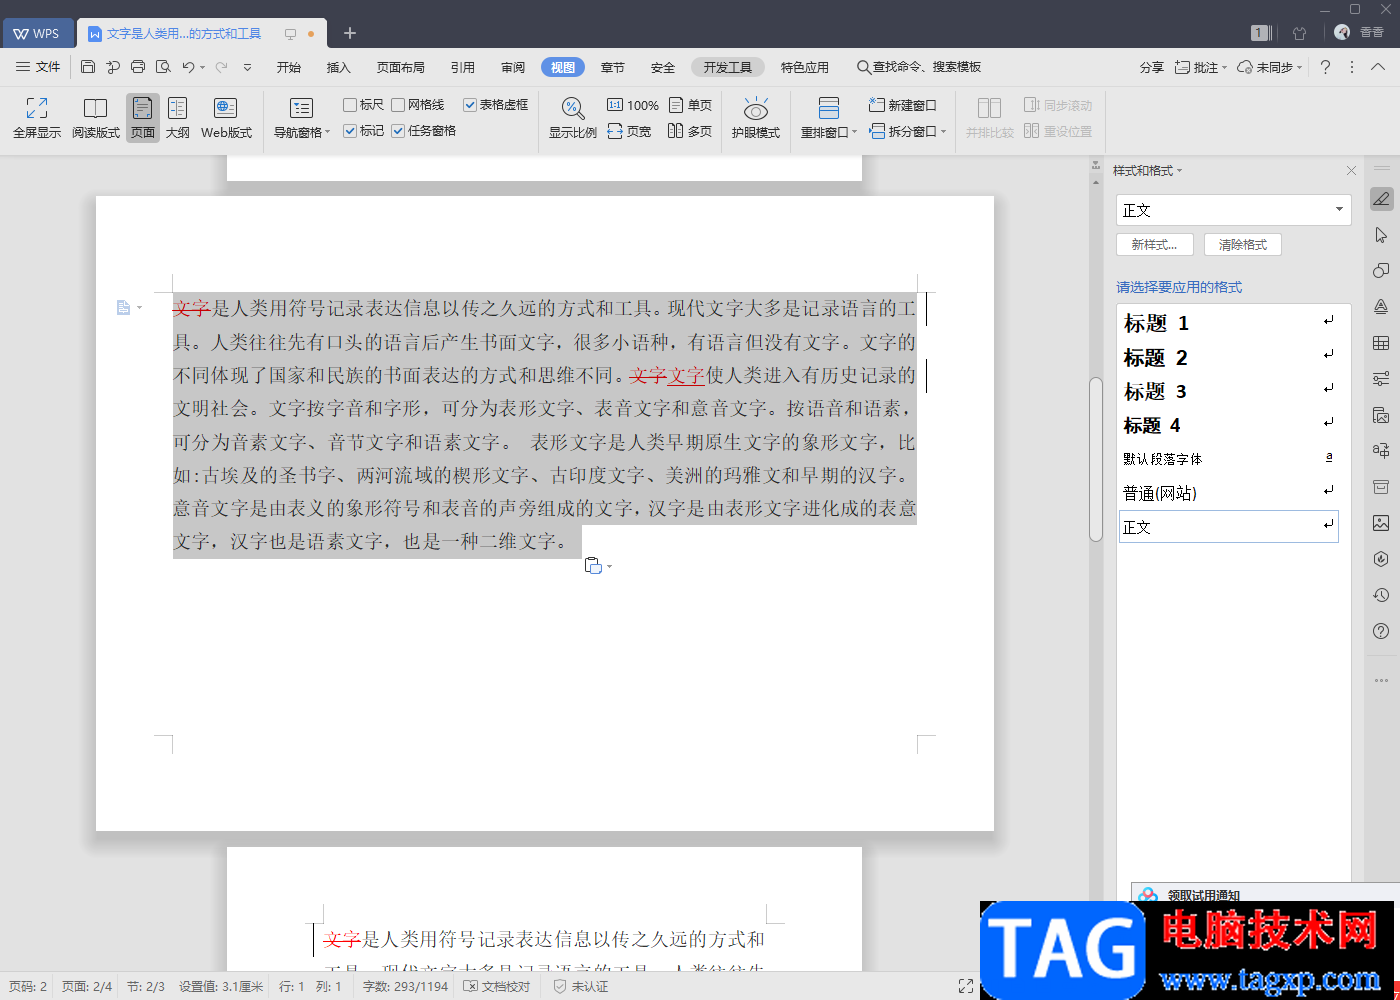The image size is (1400, 1000).
Task: Switch to the 页面布局 Page Layout tab
Action: [401, 67]
